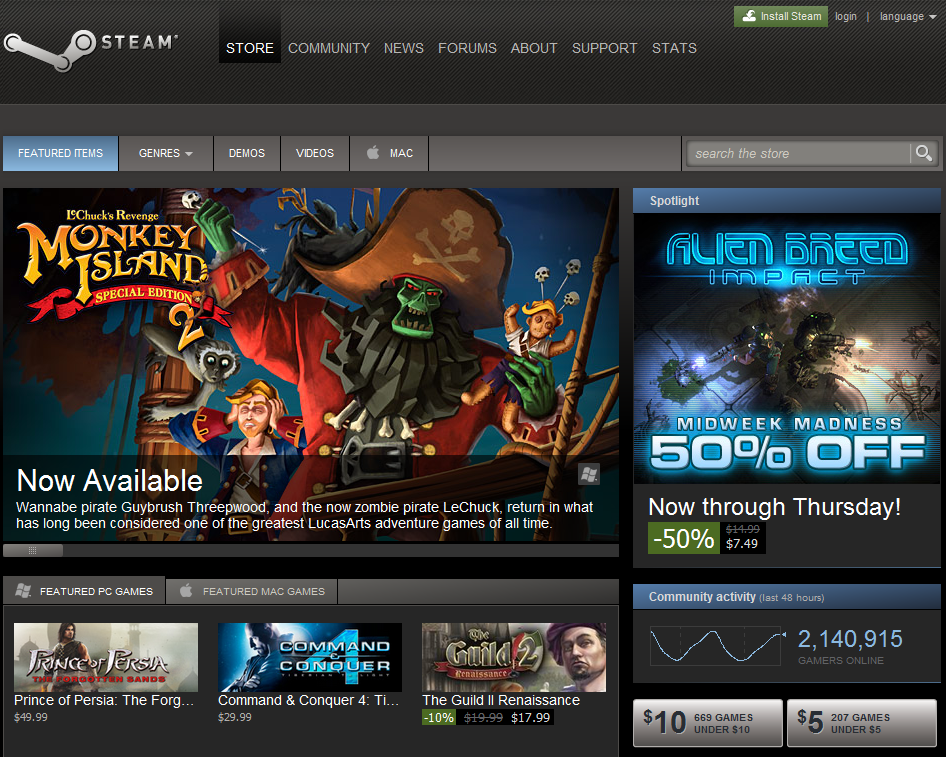
Task: Click the Now through Thursday! heading
Action: click(775, 507)
